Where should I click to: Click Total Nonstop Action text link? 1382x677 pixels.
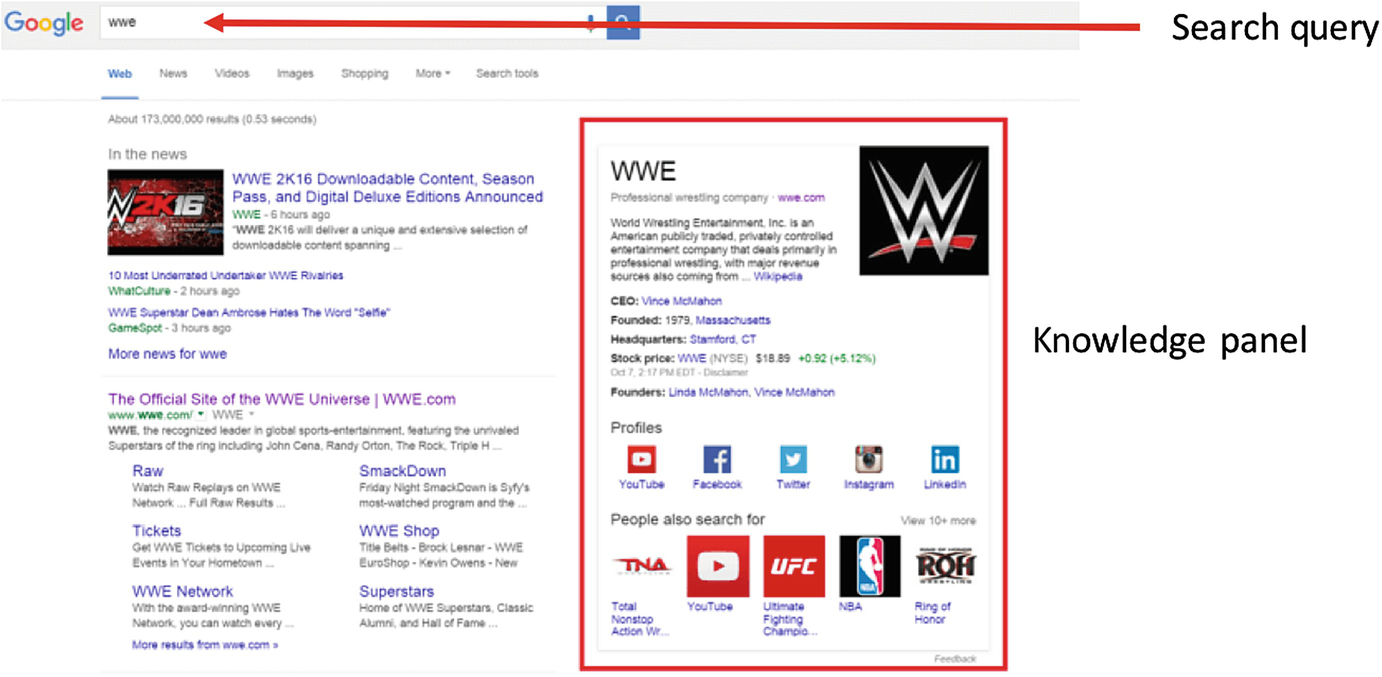(x=641, y=619)
